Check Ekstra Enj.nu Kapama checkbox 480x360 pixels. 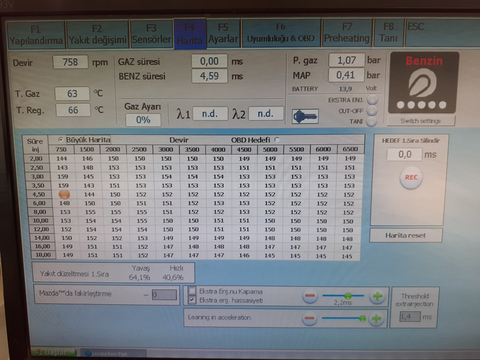[x=192, y=291]
